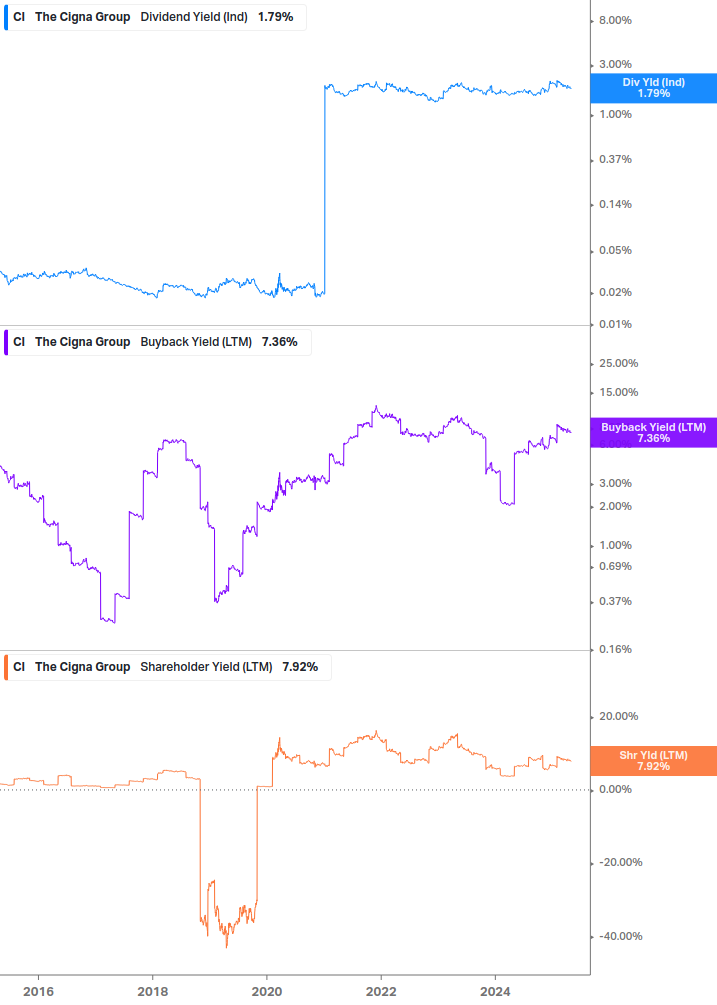This screenshot has width=717, height=1005.
Task: Click the 2018 label on the time axis
Action: pyautogui.click(x=152, y=992)
